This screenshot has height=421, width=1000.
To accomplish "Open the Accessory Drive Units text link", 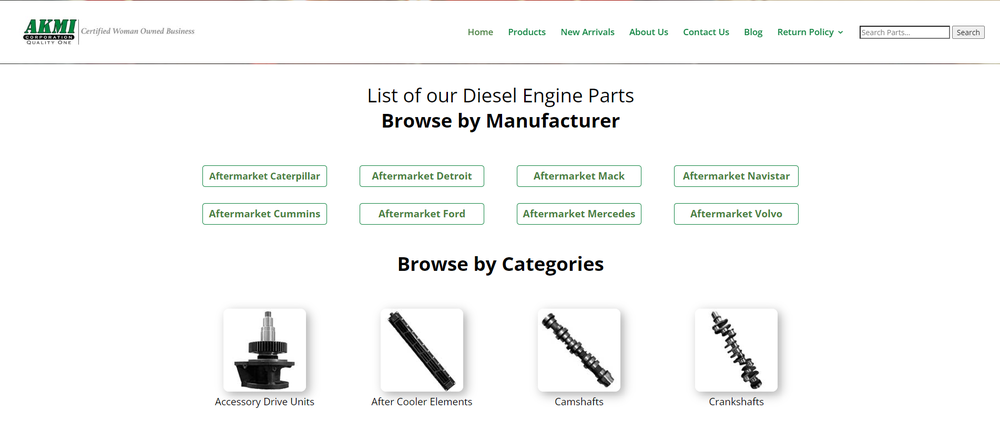I will click(265, 402).
